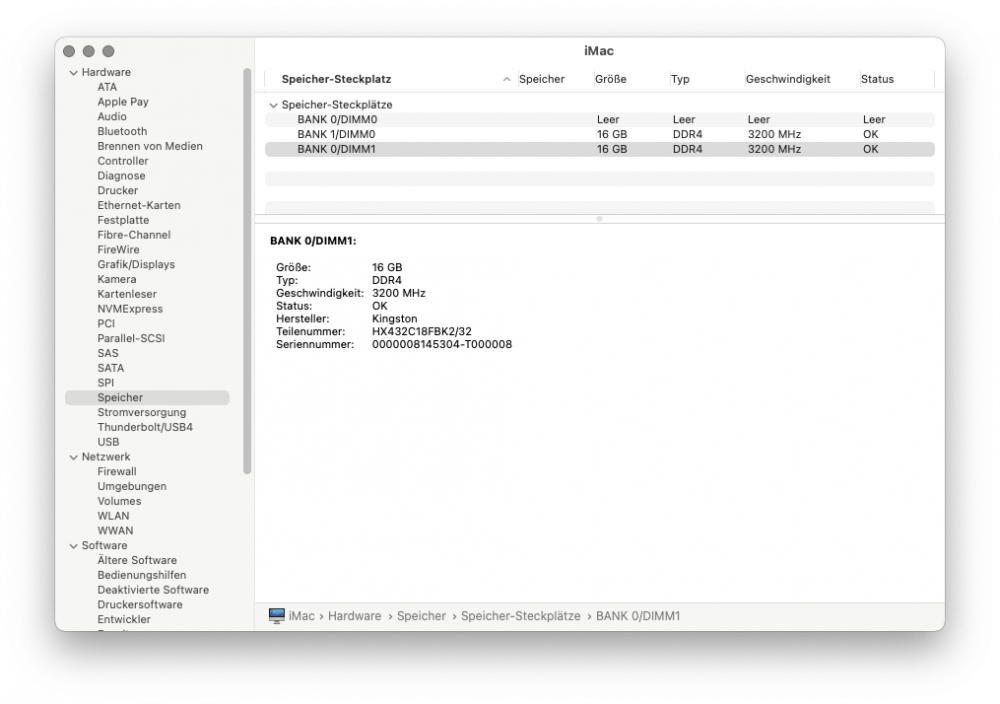Click Speicher-Steckplätze in the path bar
Image resolution: width=1000 pixels, height=704 pixels.
[x=520, y=616]
